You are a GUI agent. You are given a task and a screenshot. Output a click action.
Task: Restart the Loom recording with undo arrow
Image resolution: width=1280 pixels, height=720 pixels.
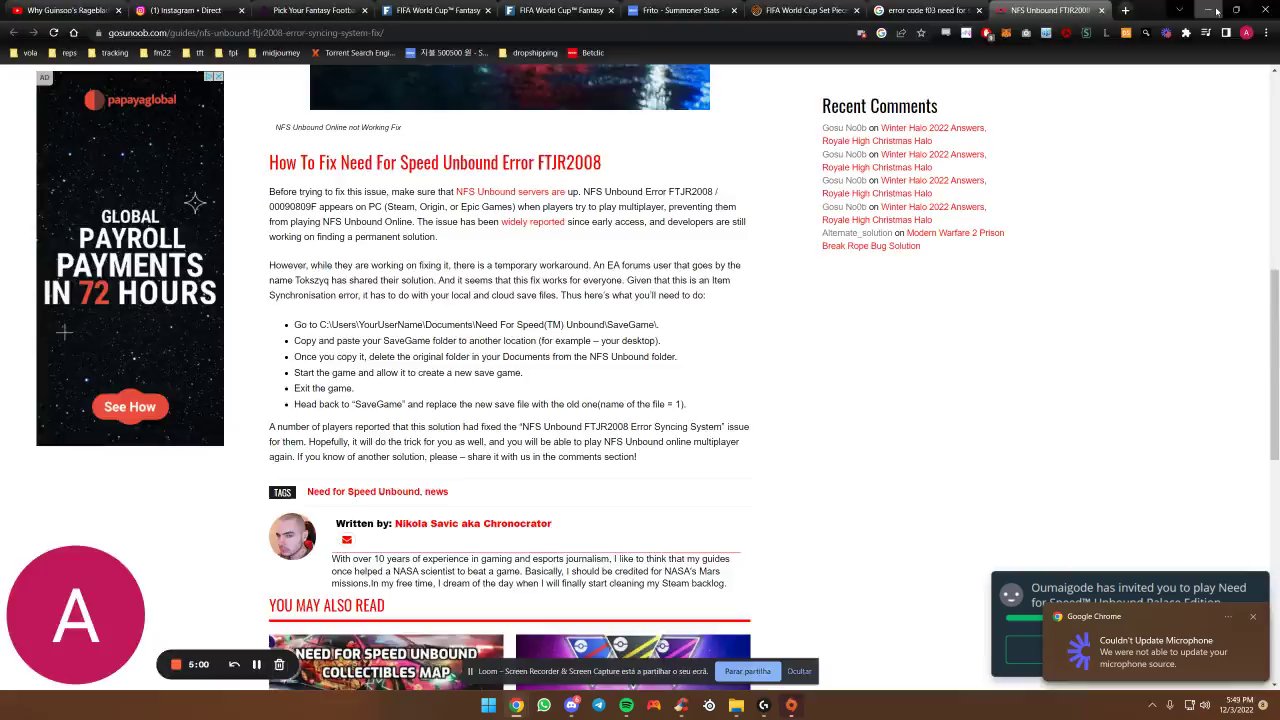[x=234, y=664]
